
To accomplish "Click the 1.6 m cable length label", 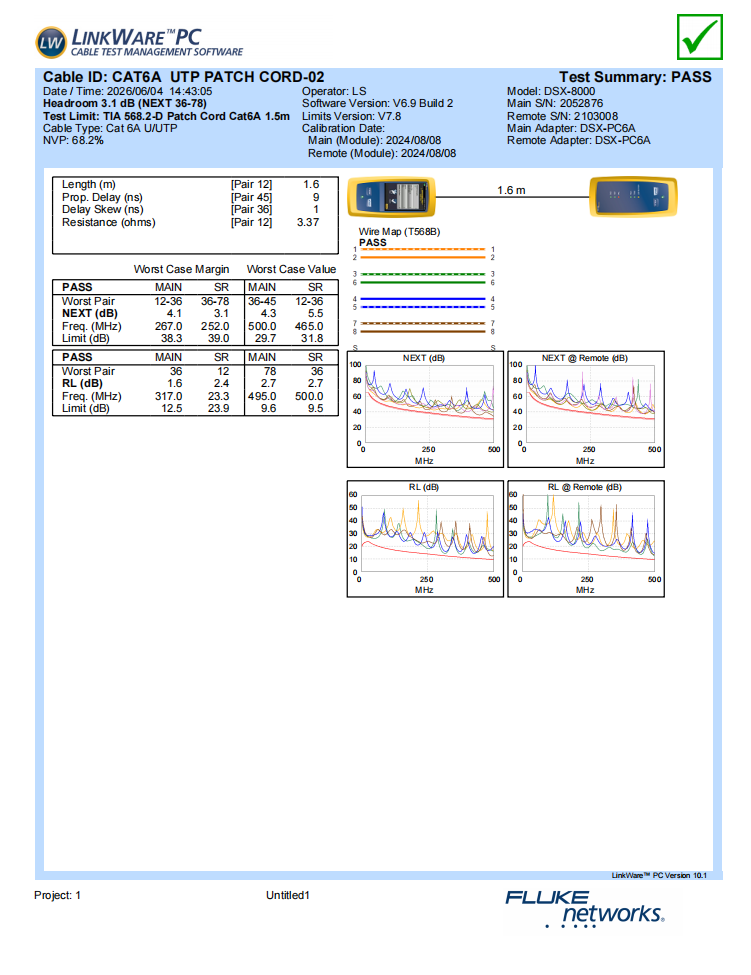I will click(x=511, y=190).
